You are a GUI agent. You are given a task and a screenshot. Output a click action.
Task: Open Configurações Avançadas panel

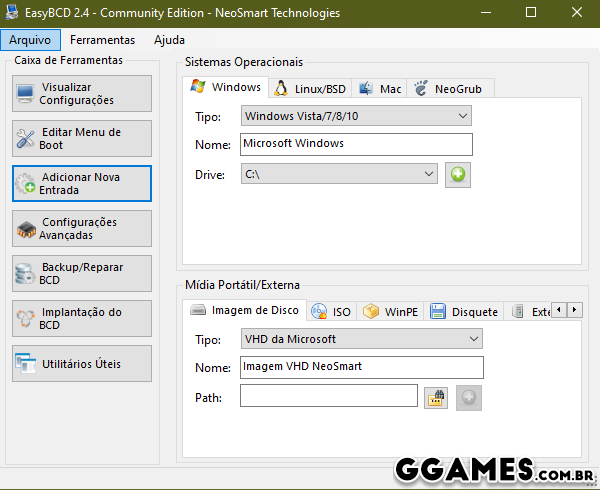(x=82, y=229)
